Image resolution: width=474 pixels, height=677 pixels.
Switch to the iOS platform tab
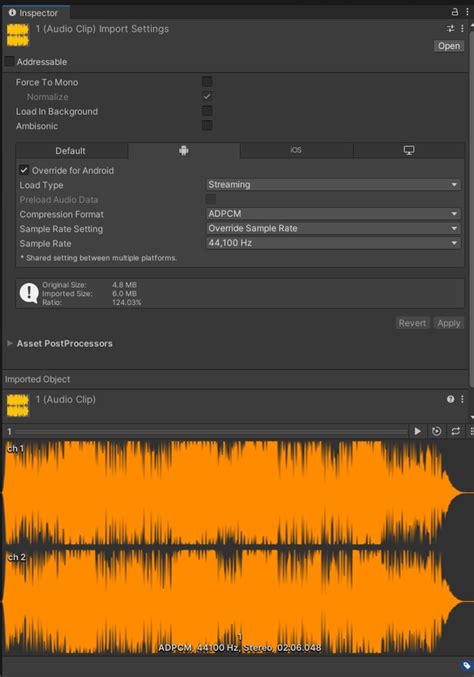296,150
